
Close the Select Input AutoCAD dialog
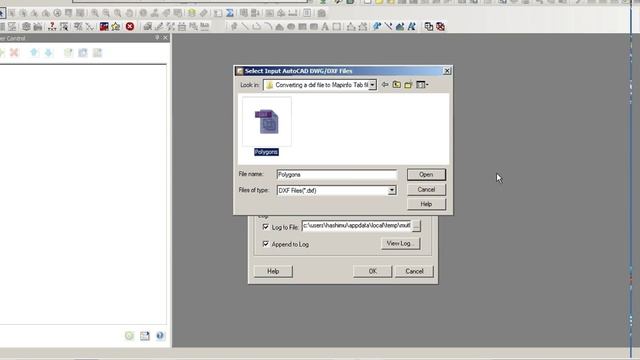[x=447, y=71]
